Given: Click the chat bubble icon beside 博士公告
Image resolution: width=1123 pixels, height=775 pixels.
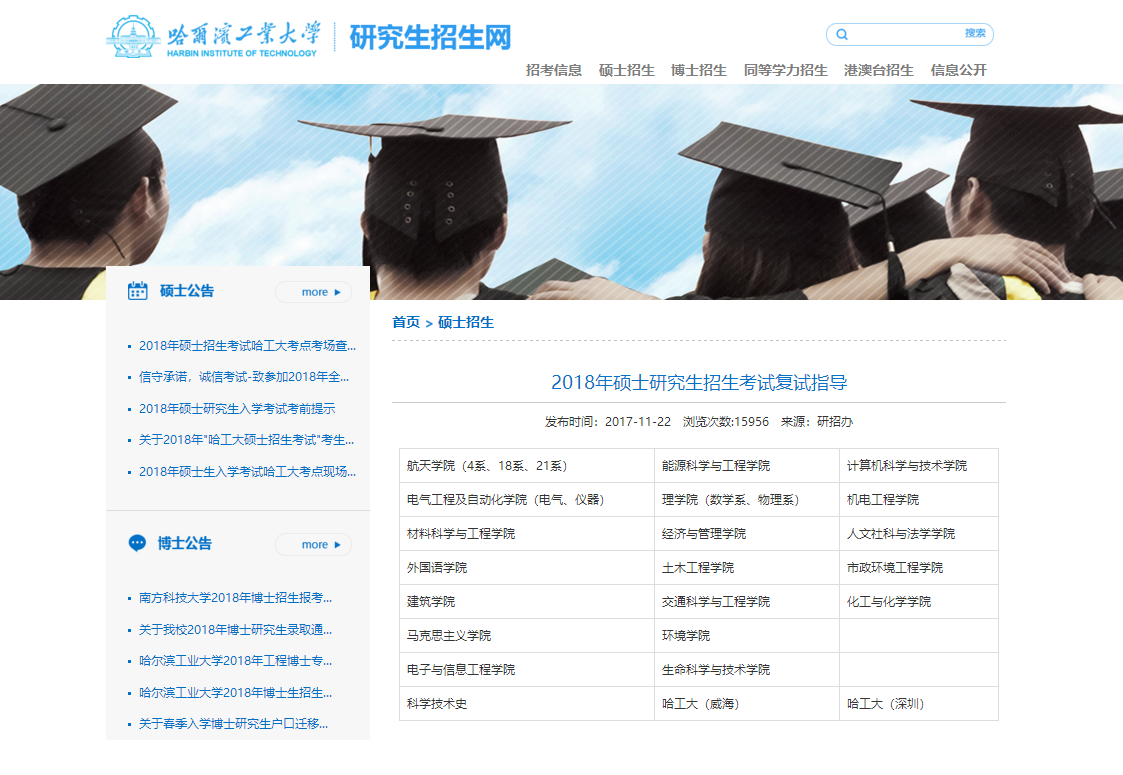Looking at the screenshot, I should [x=138, y=543].
